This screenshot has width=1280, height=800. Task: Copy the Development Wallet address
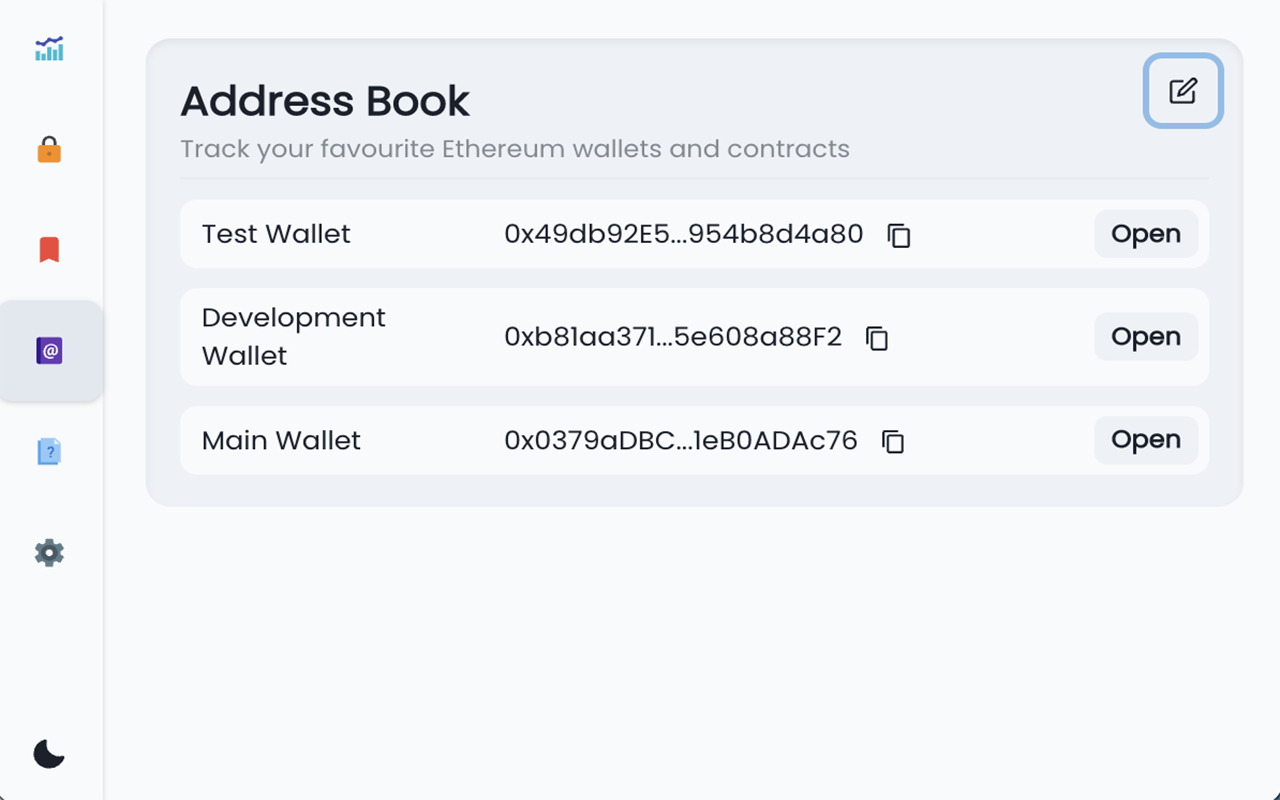[x=876, y=339]
